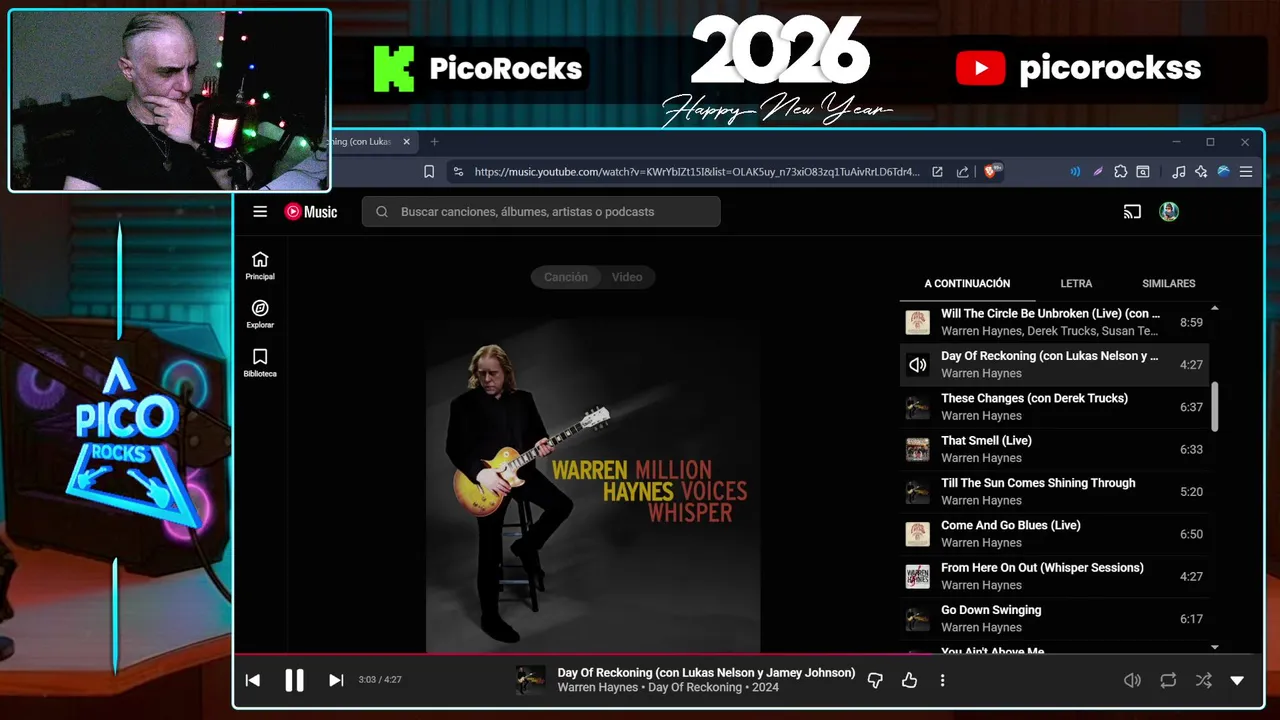Pause the current song
Viewport: 1280px width, 720px height.
(294, 680)
